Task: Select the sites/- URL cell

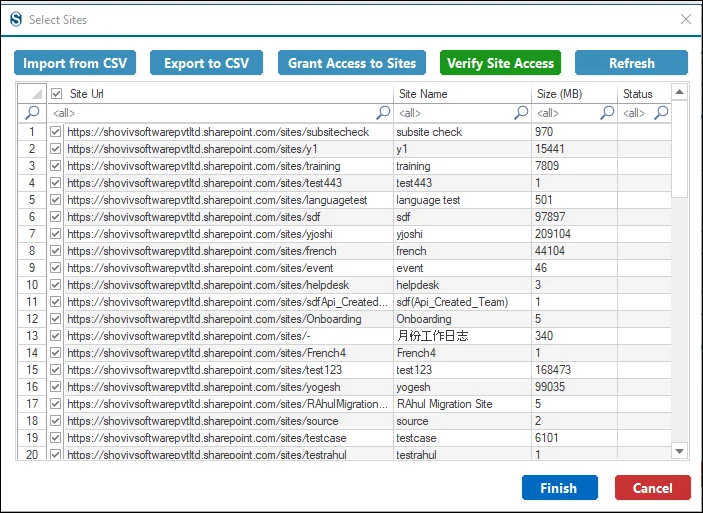Action: click(229, 336)
